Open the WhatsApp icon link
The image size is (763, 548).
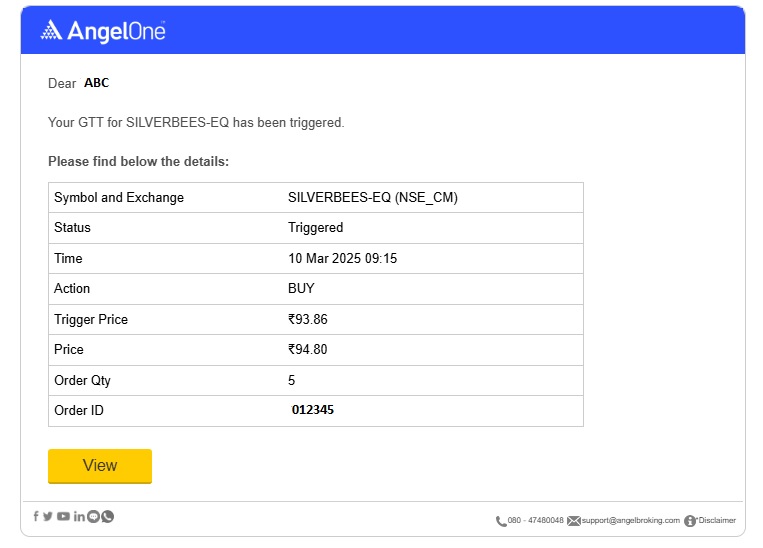(x=108, y=517)
